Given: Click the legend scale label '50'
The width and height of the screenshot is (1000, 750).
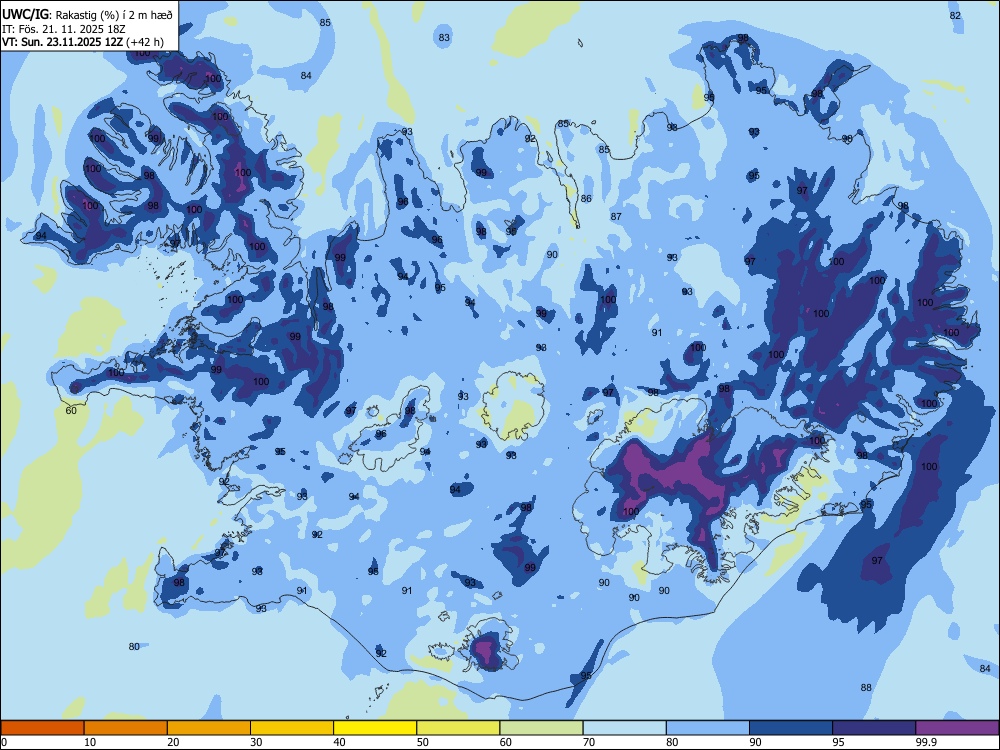Looking at the screenshot, I should (422, 742).
